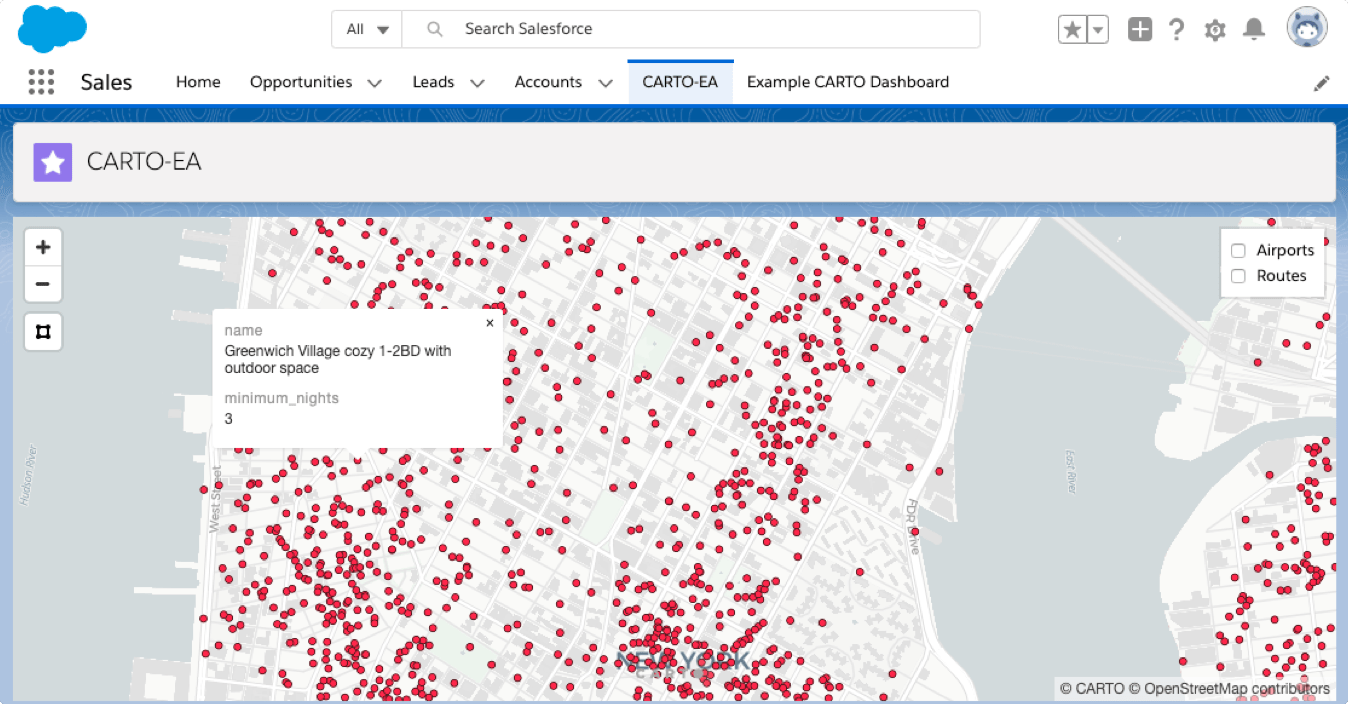Click the Global Actions plus icon

(x=1140, y=30)
